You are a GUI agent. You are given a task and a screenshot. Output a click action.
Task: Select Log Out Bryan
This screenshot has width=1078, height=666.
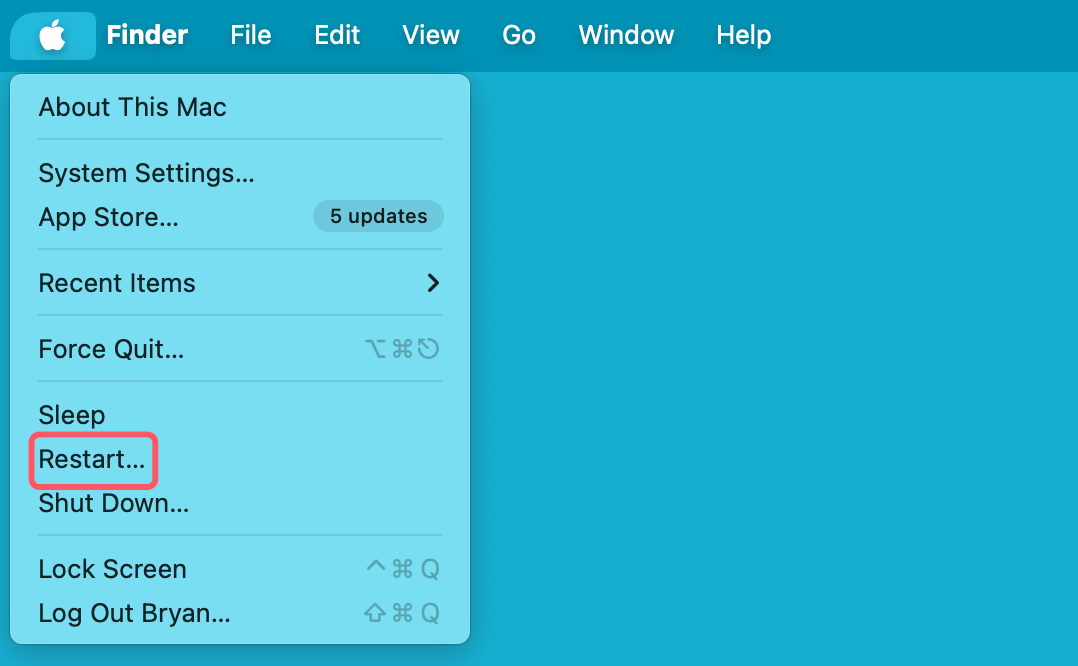click(x=134, y=613)
